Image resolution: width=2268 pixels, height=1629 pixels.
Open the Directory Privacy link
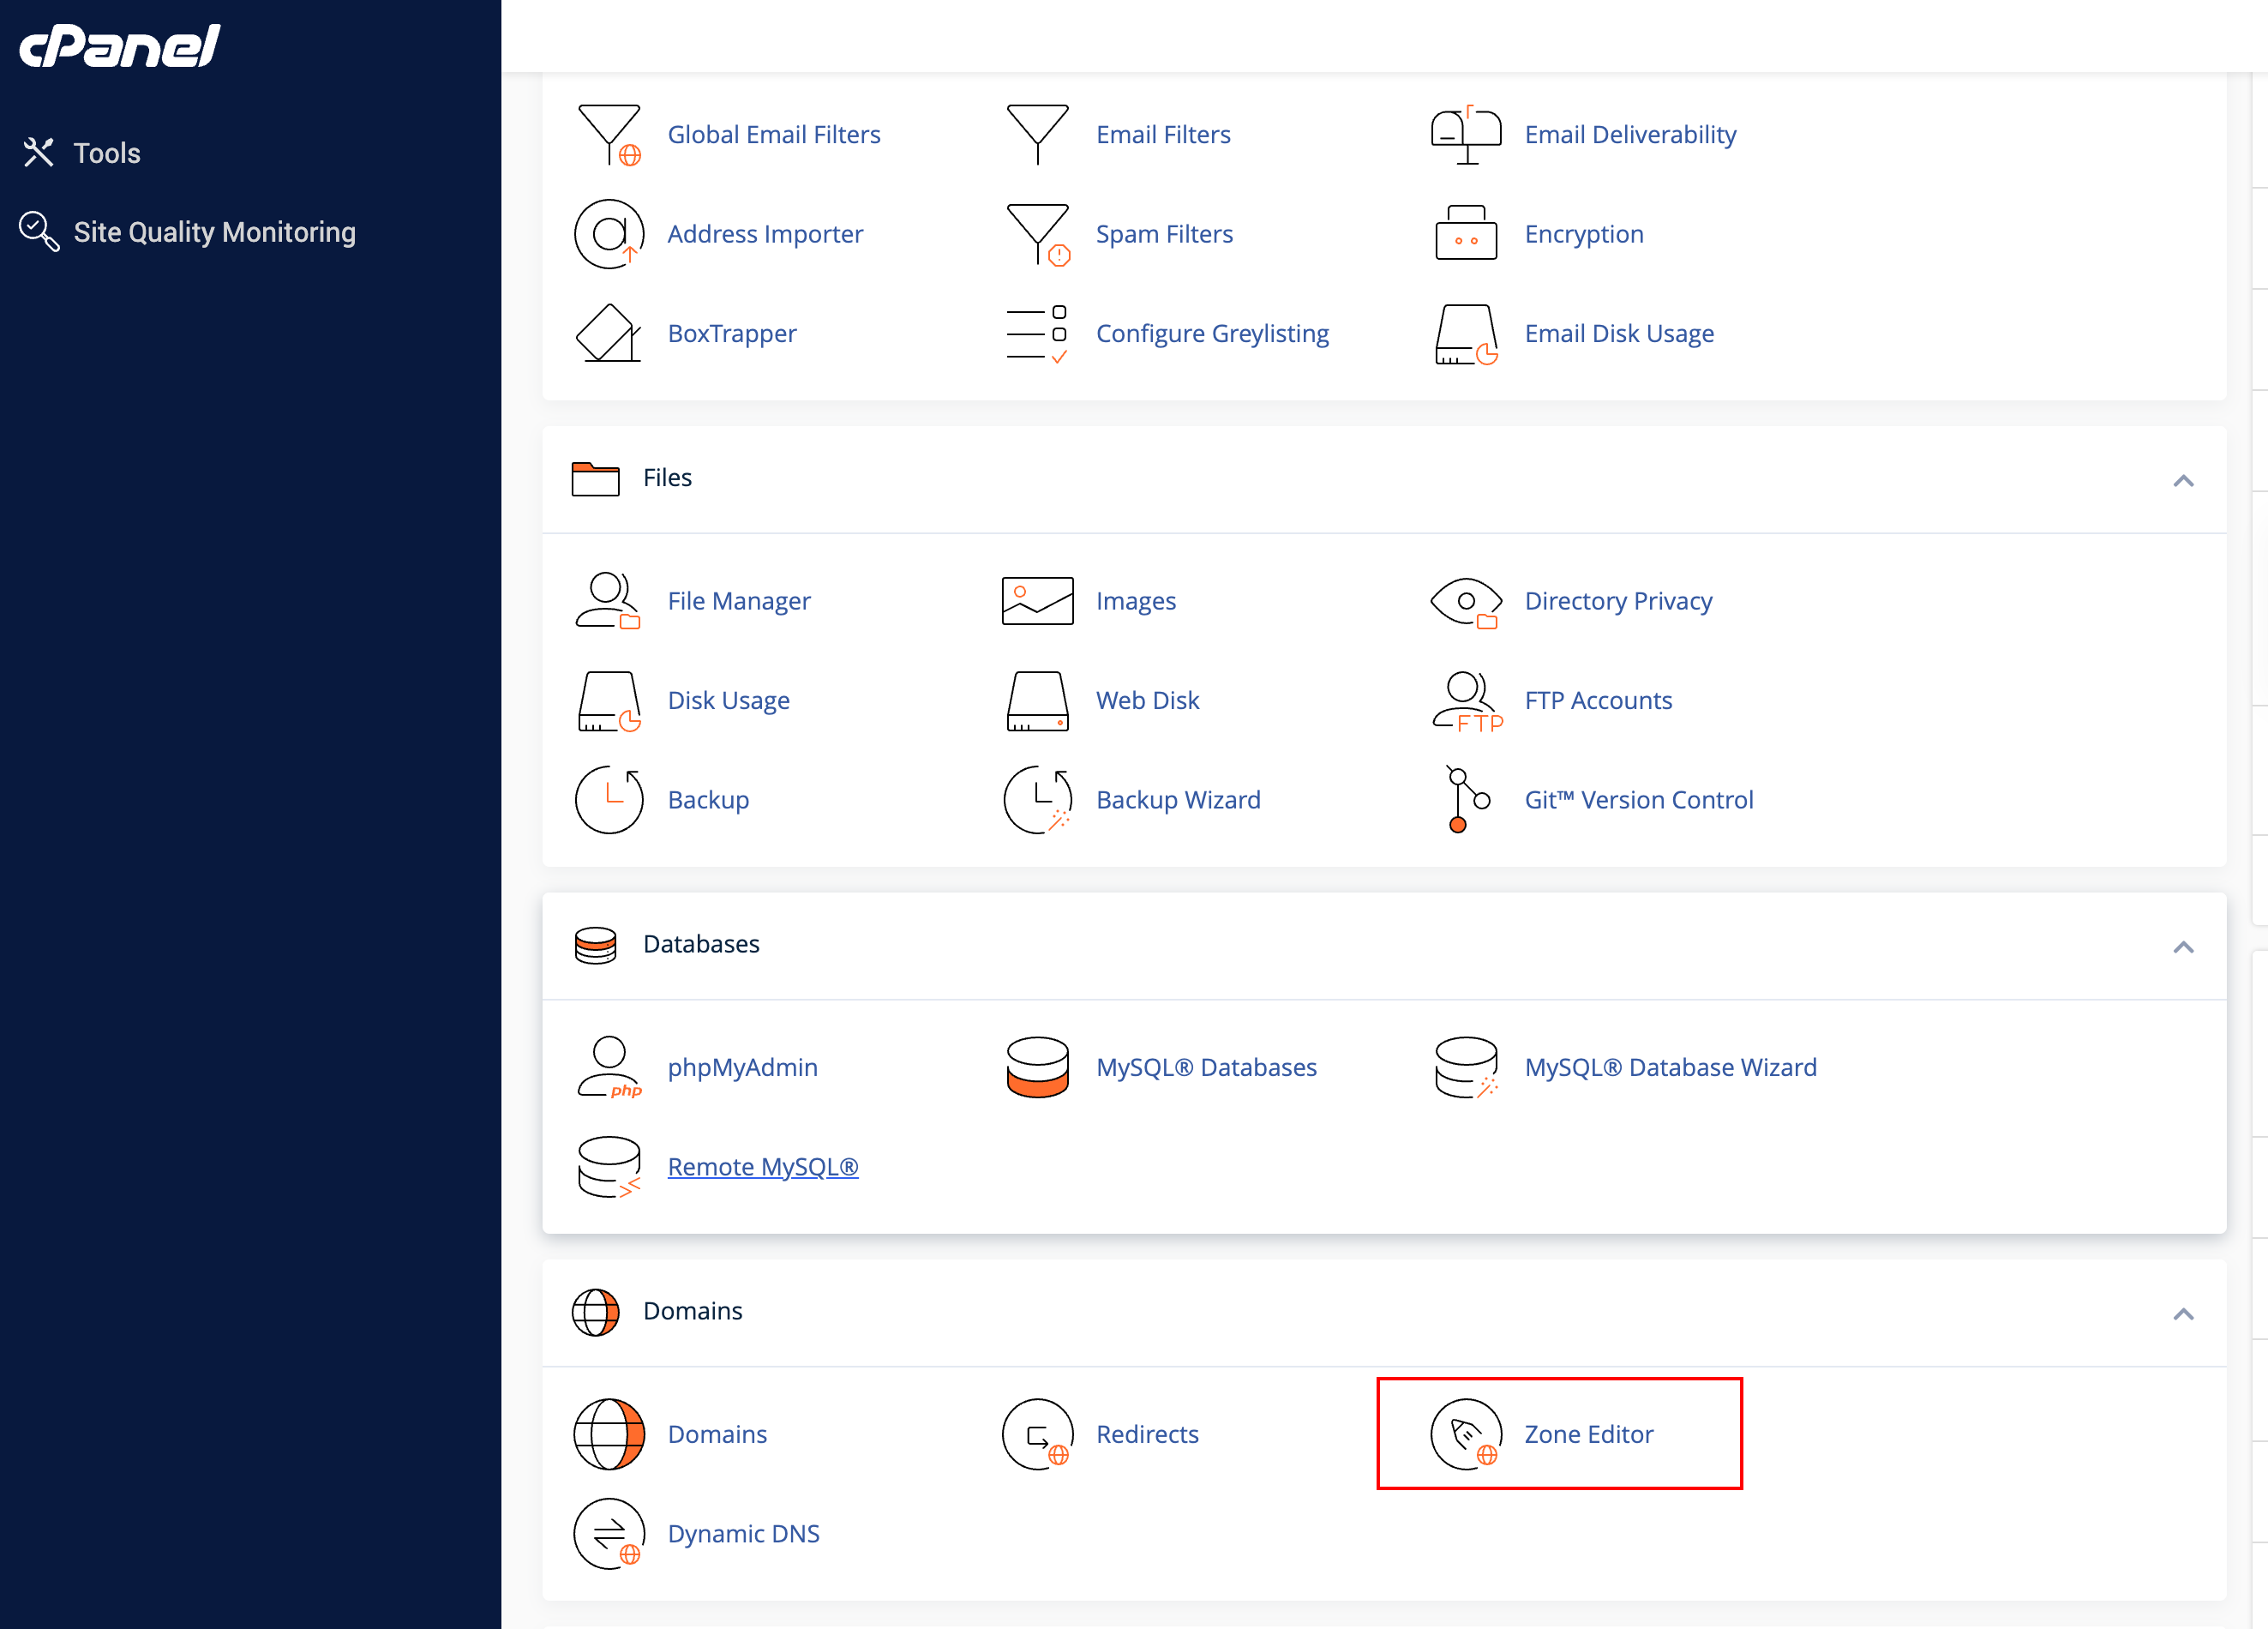click(1617, 600)
